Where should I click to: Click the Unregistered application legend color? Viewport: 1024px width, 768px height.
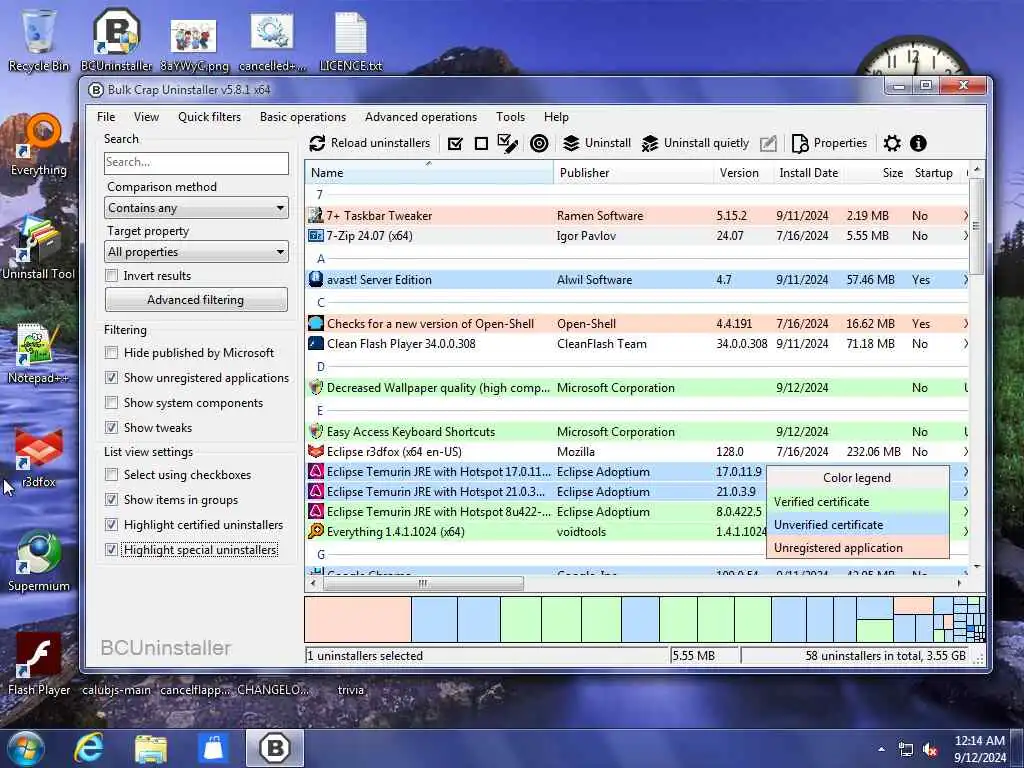point(857,547)
